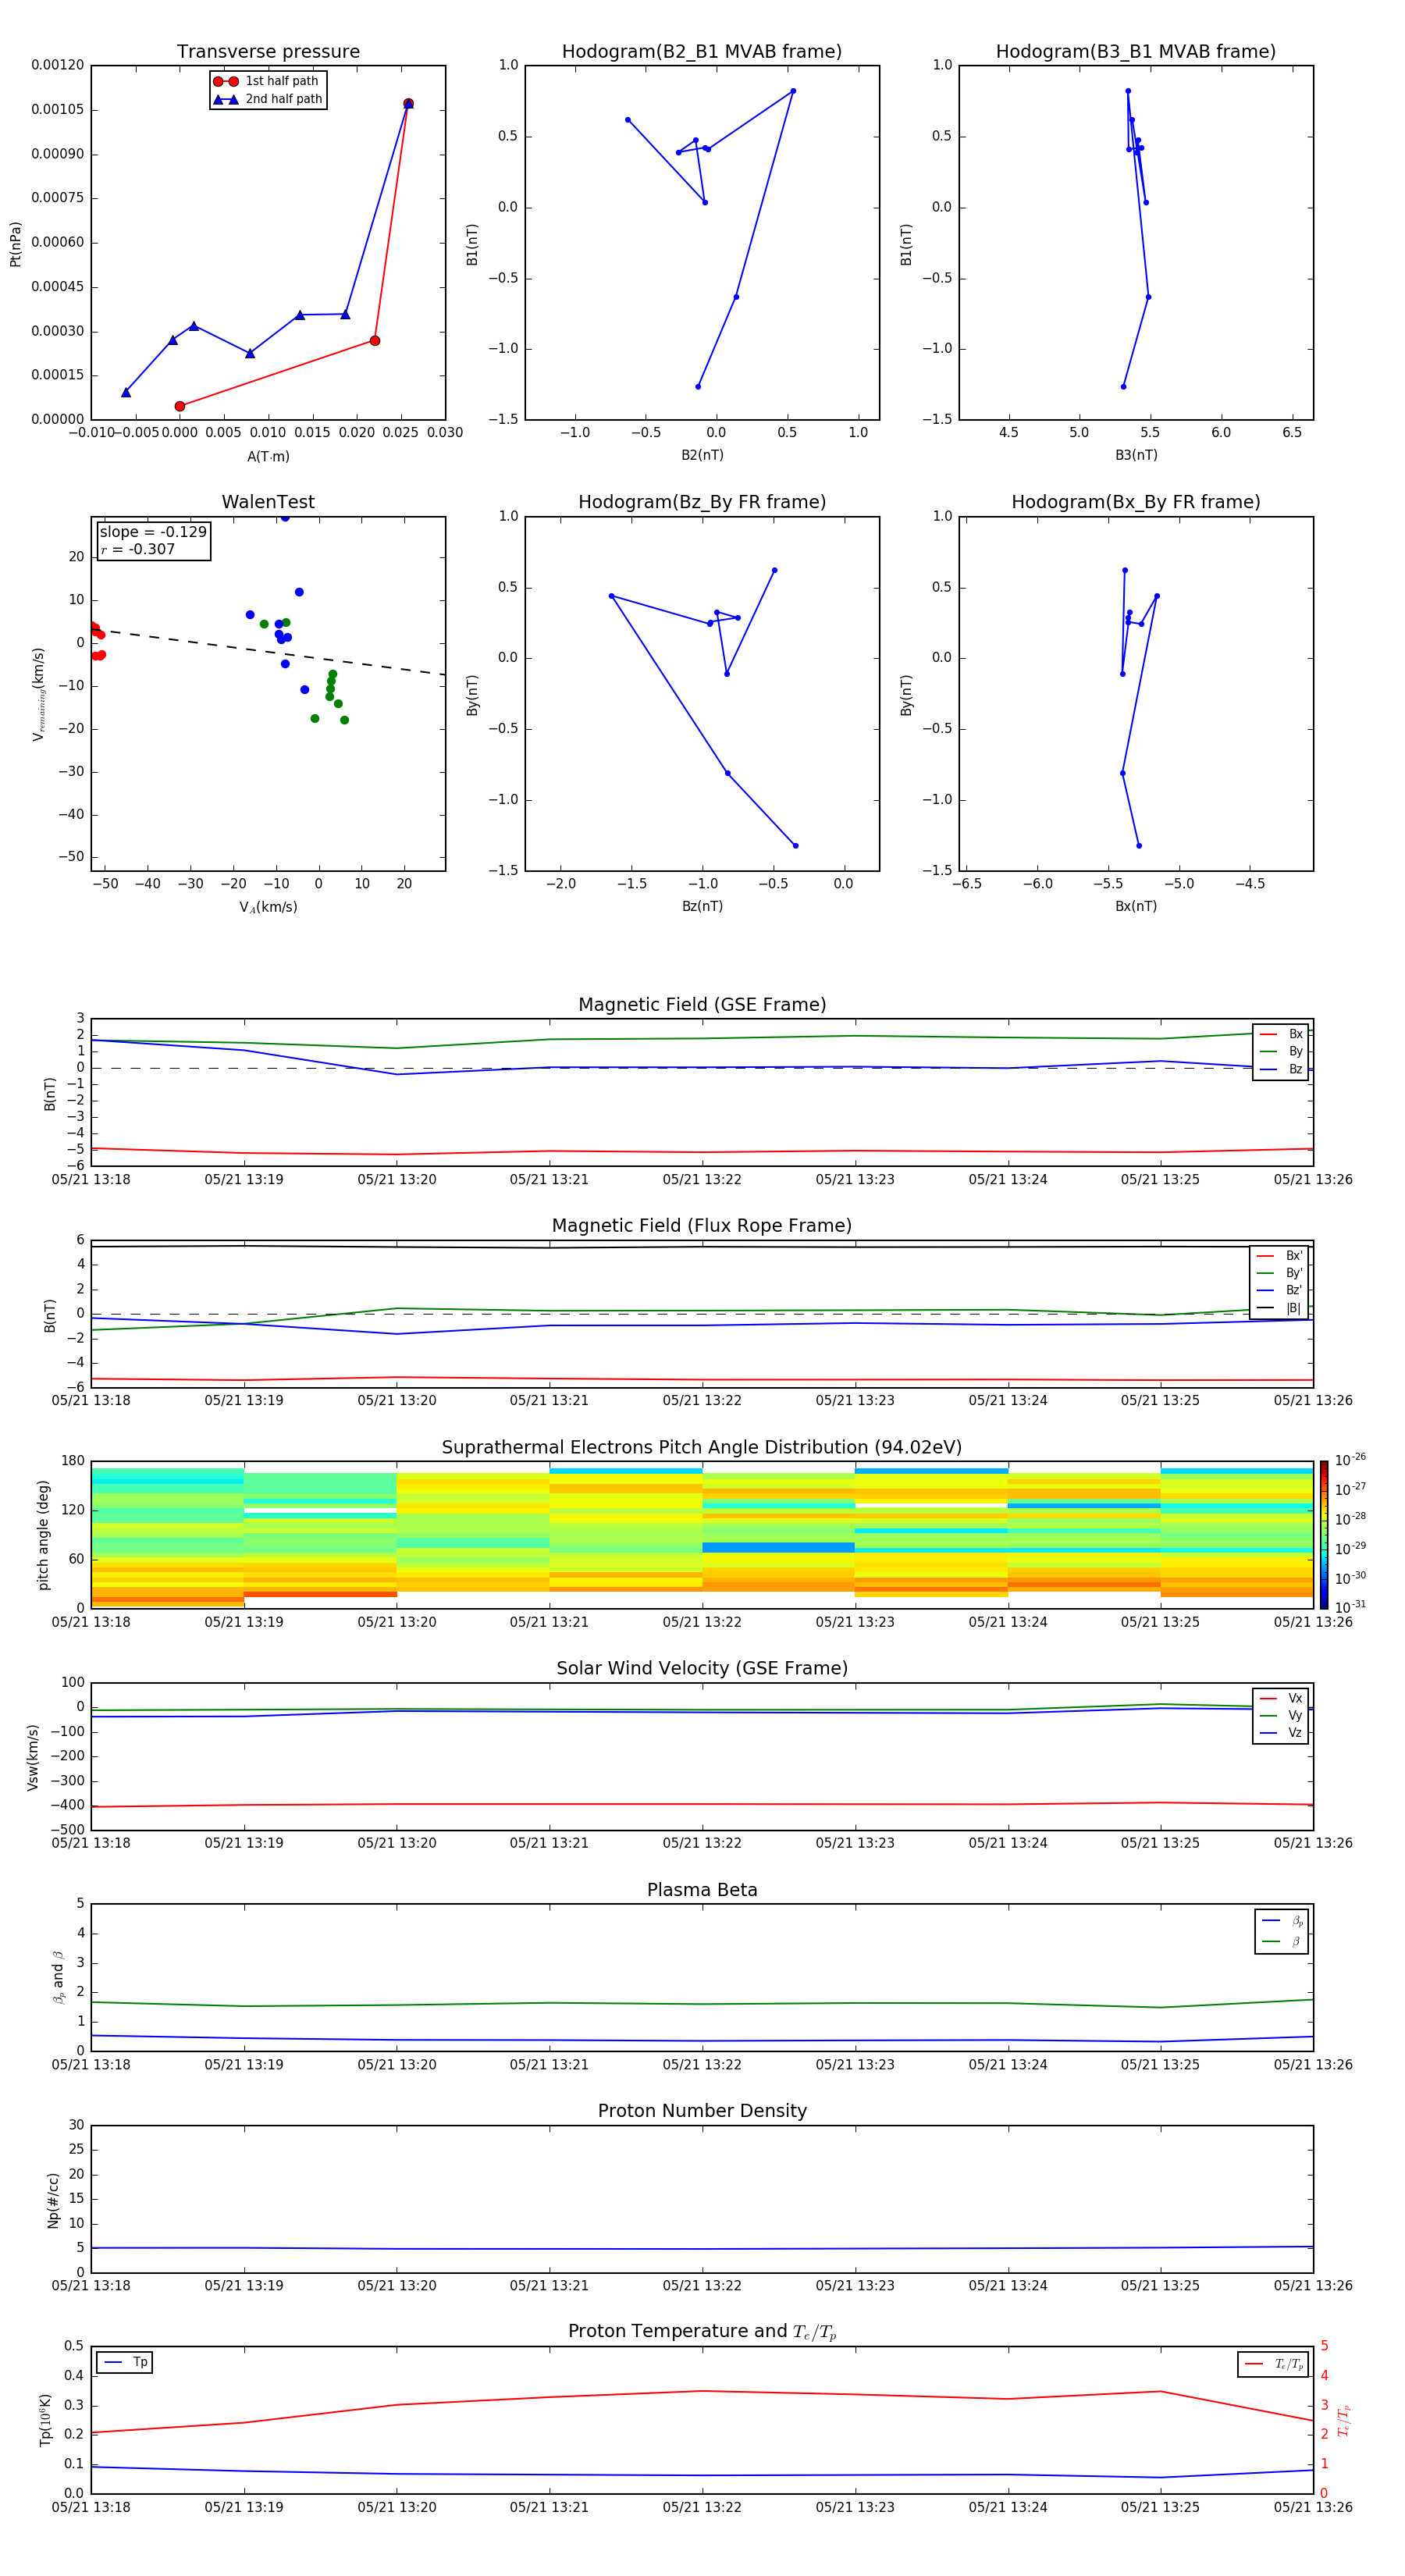1405x2576 pixels.
Task: Click 'Bz(nT)' x-axis label in FR hodogram
Action: 702,906
